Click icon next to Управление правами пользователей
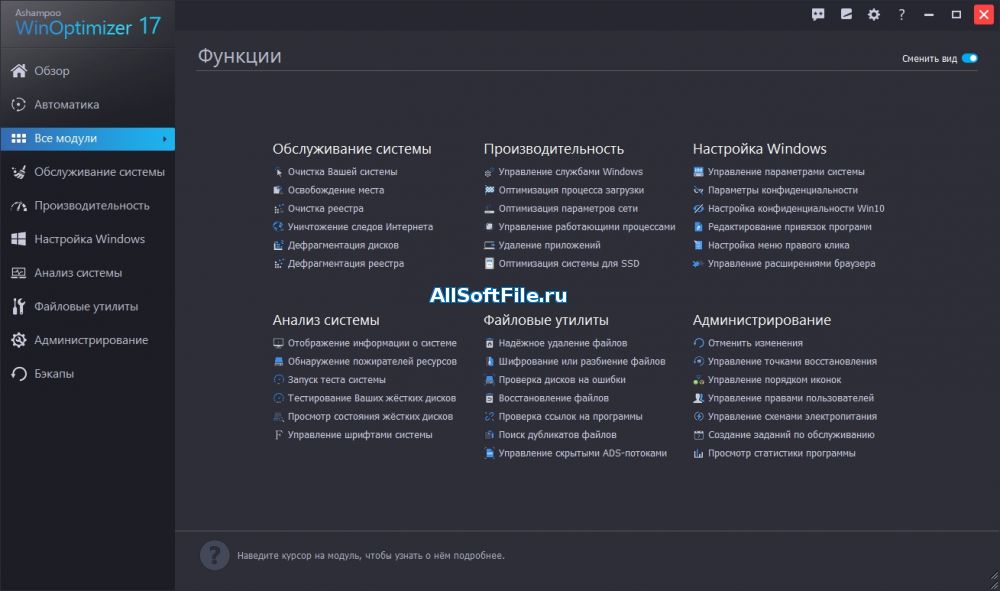Image resolution: width=1000 pixels, height=591 pixels. coord(698,398)
